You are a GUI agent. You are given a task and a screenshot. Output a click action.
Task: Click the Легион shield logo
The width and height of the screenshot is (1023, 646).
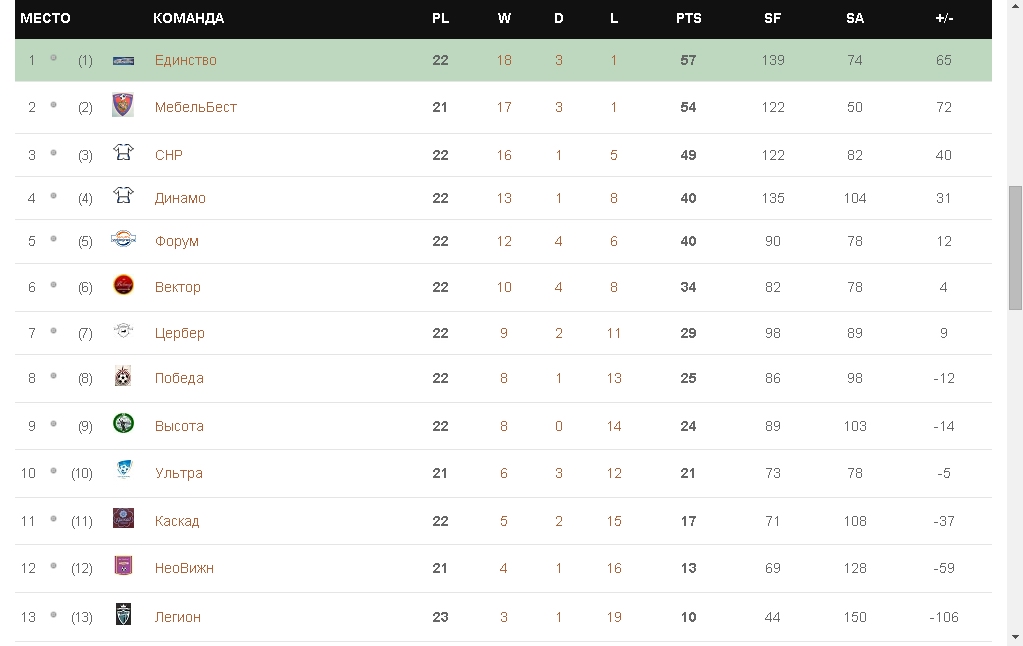123,615
